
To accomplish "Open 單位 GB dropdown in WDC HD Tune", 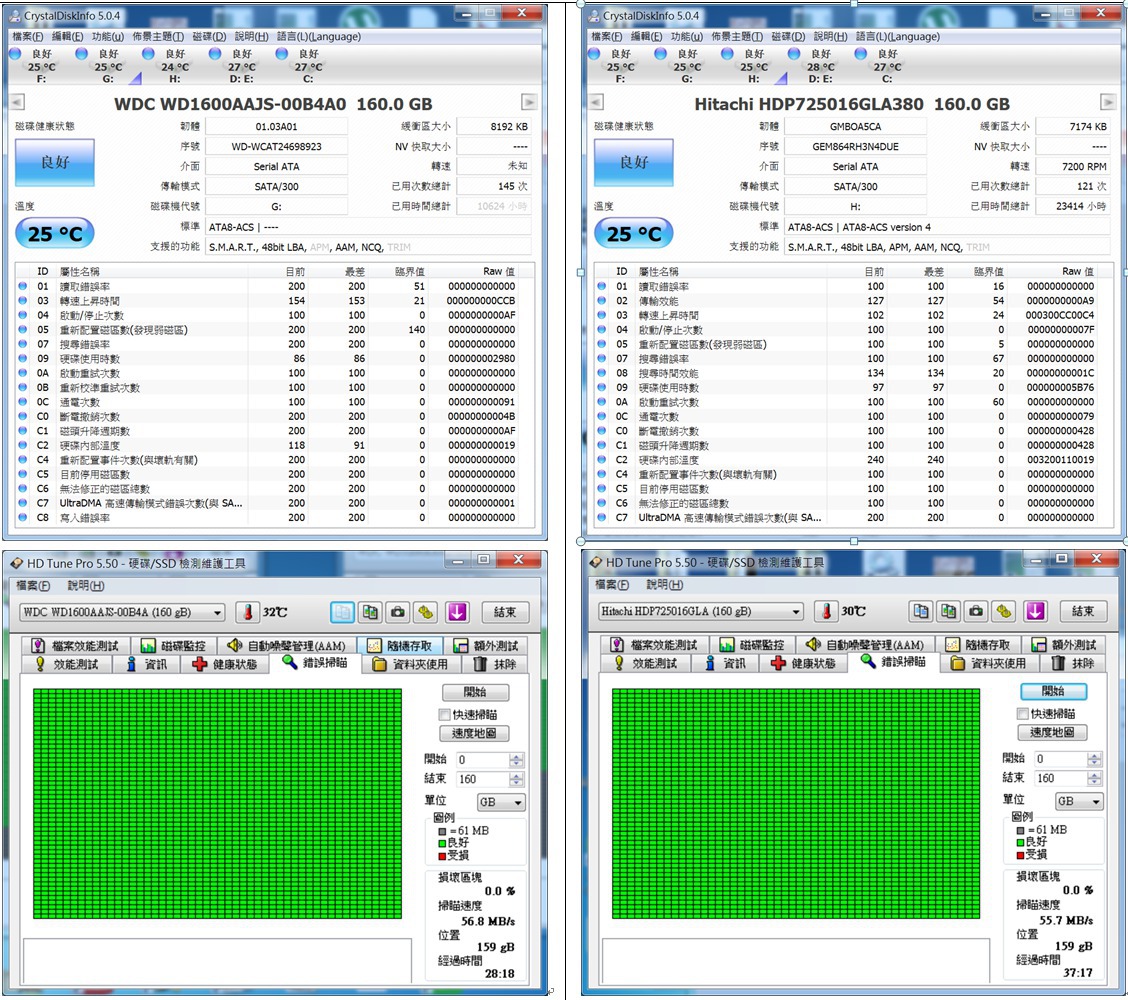I will pos(501,802).
